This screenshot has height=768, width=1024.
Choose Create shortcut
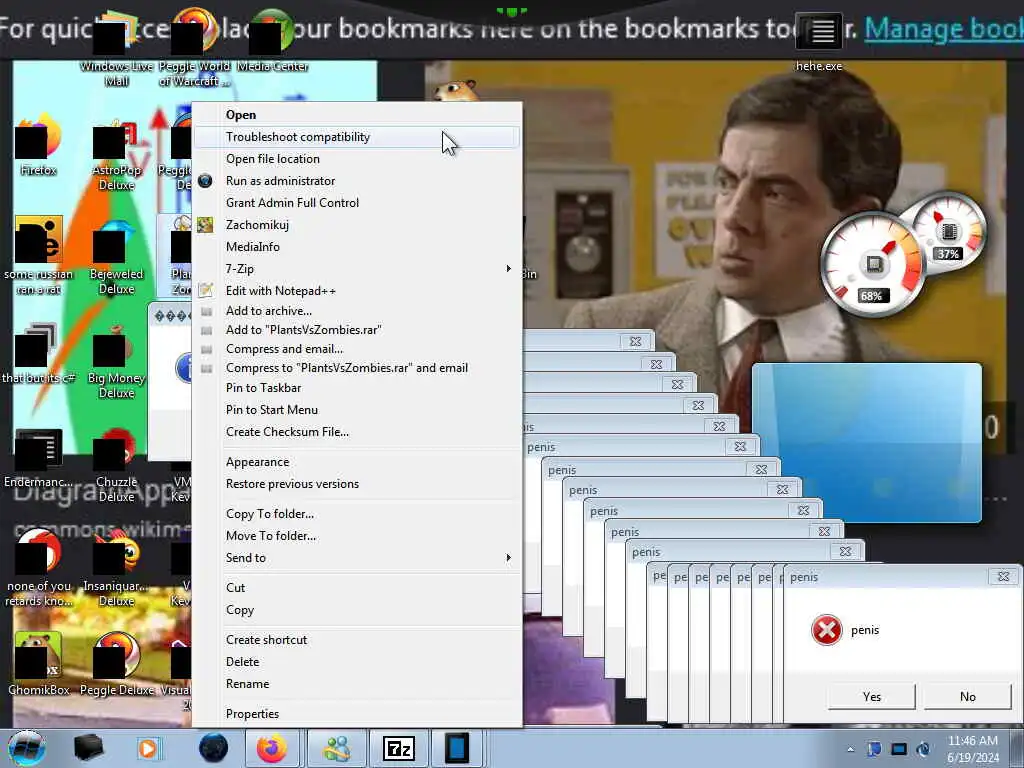(357, 640)
